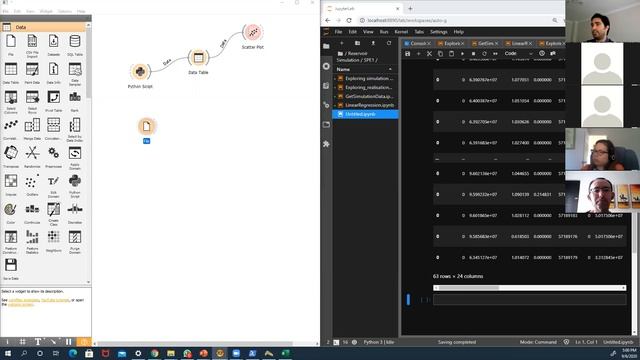This screenshot has width=640, height=360.
Task: Select the Scatter Plot node on canvas
Action: (253, 32)
